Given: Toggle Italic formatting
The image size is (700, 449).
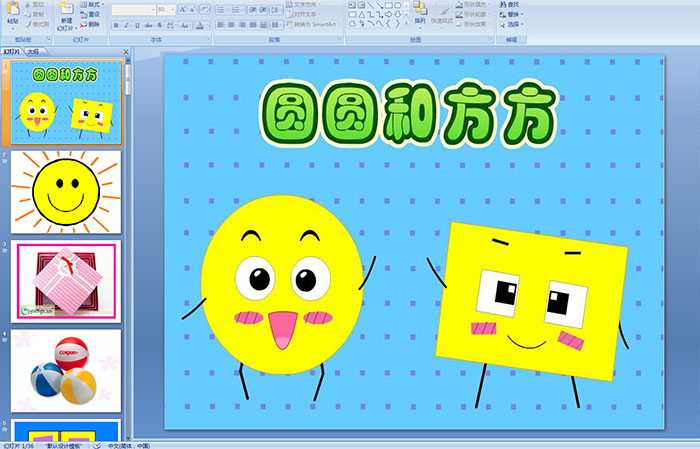Looking at the screenshot, I should pyautogui.click(x=126, y=25).
